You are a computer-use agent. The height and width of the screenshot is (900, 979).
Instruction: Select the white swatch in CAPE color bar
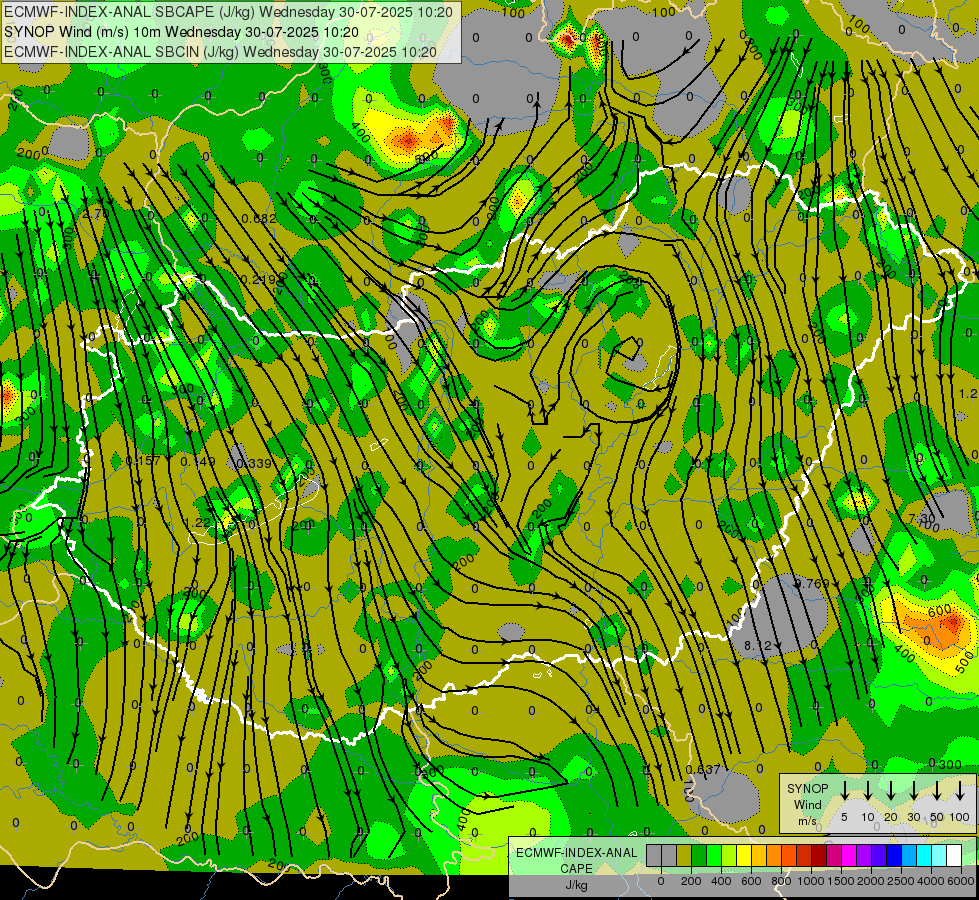(954, 855)
